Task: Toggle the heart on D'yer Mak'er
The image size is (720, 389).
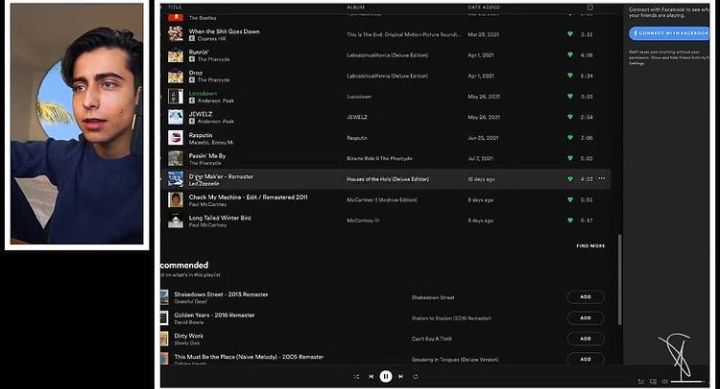Action: (570, 179)
